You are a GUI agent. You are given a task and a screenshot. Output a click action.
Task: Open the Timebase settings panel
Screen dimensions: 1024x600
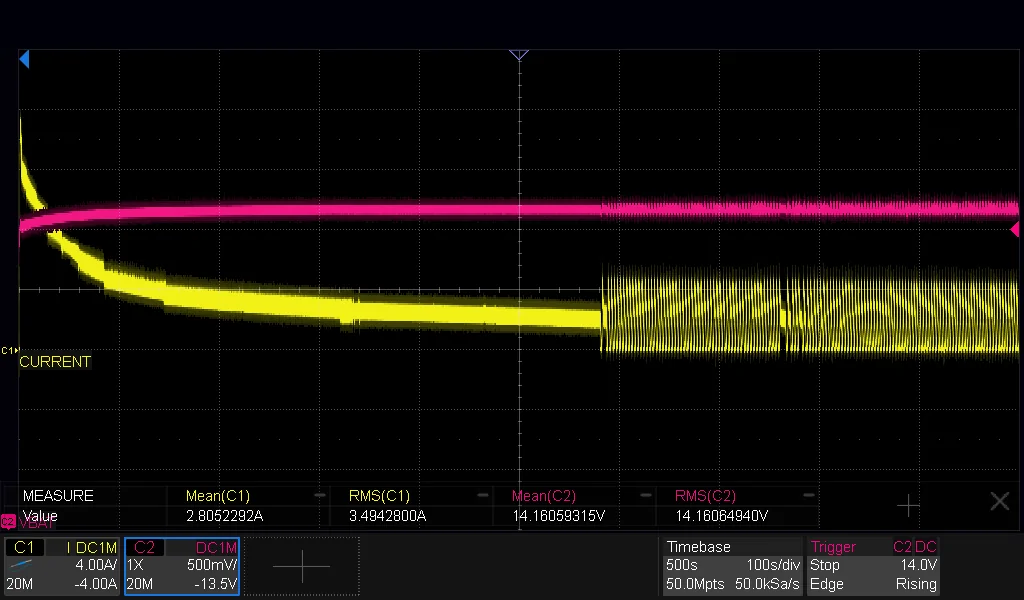[x=732, y=566]
